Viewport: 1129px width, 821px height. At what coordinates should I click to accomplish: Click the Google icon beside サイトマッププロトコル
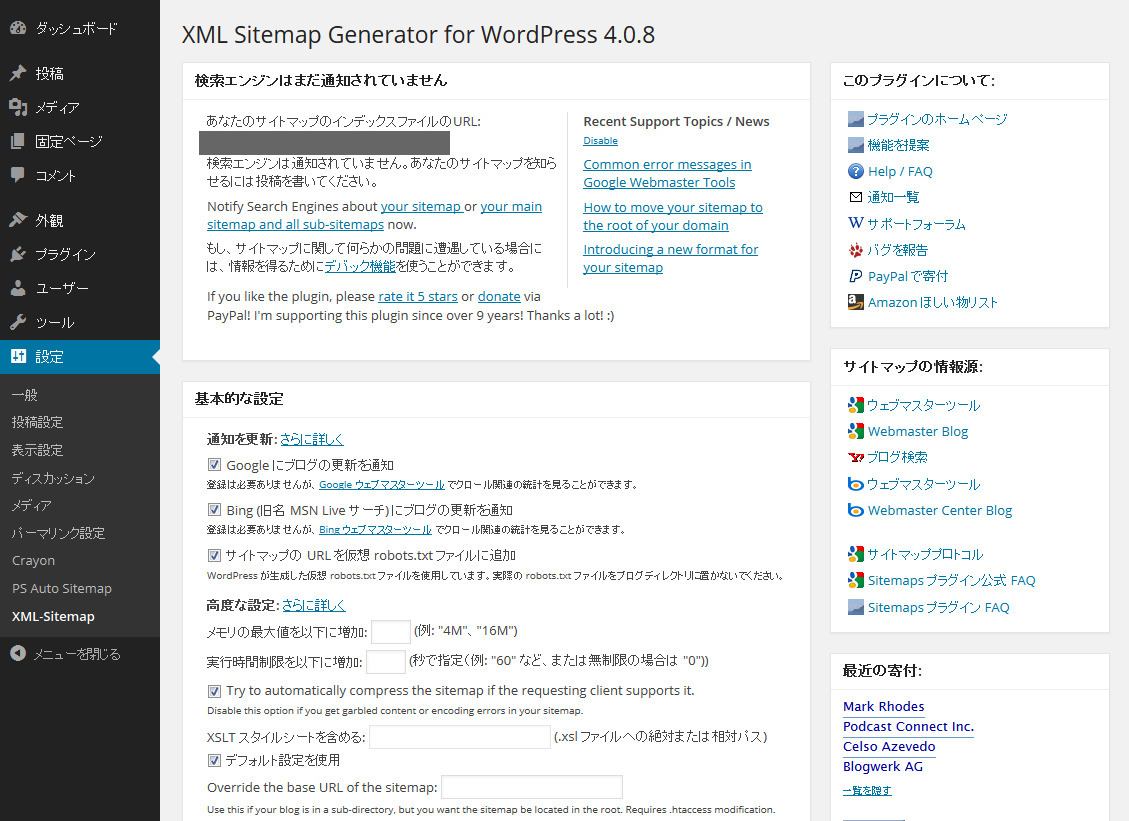pos(855,554)
